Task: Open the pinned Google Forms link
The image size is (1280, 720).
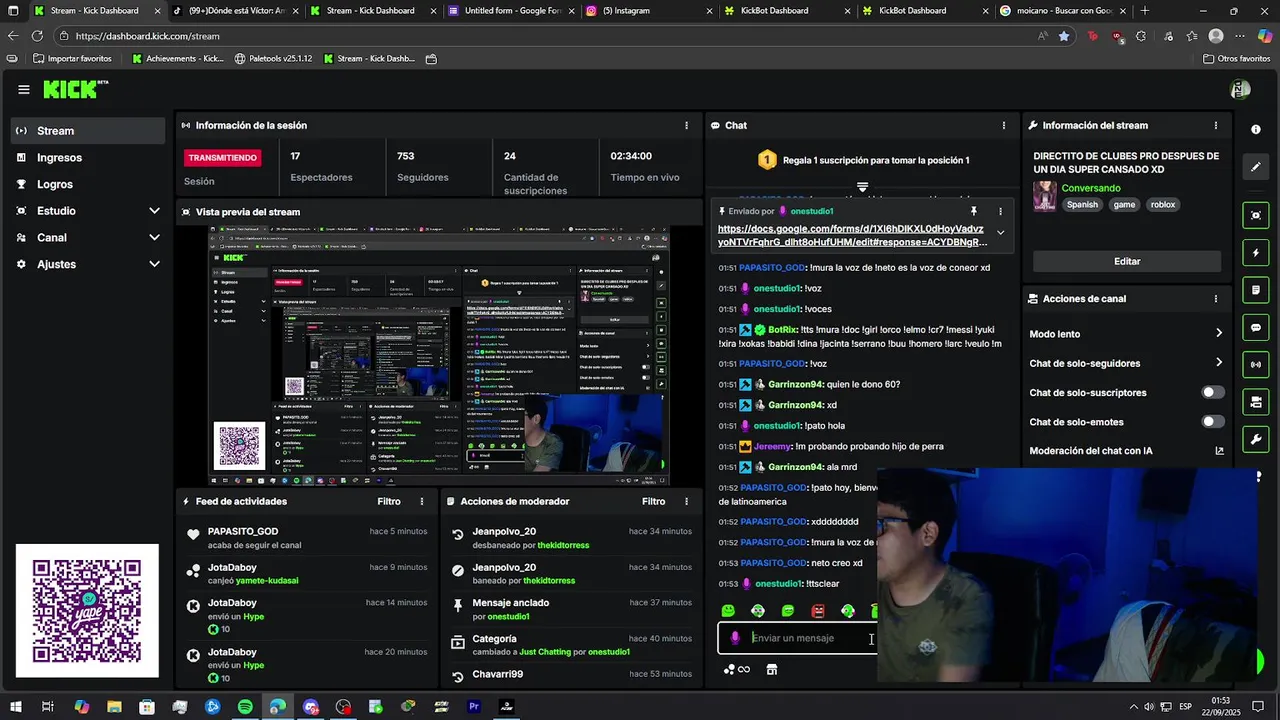Action: click(x=852, y=235)
